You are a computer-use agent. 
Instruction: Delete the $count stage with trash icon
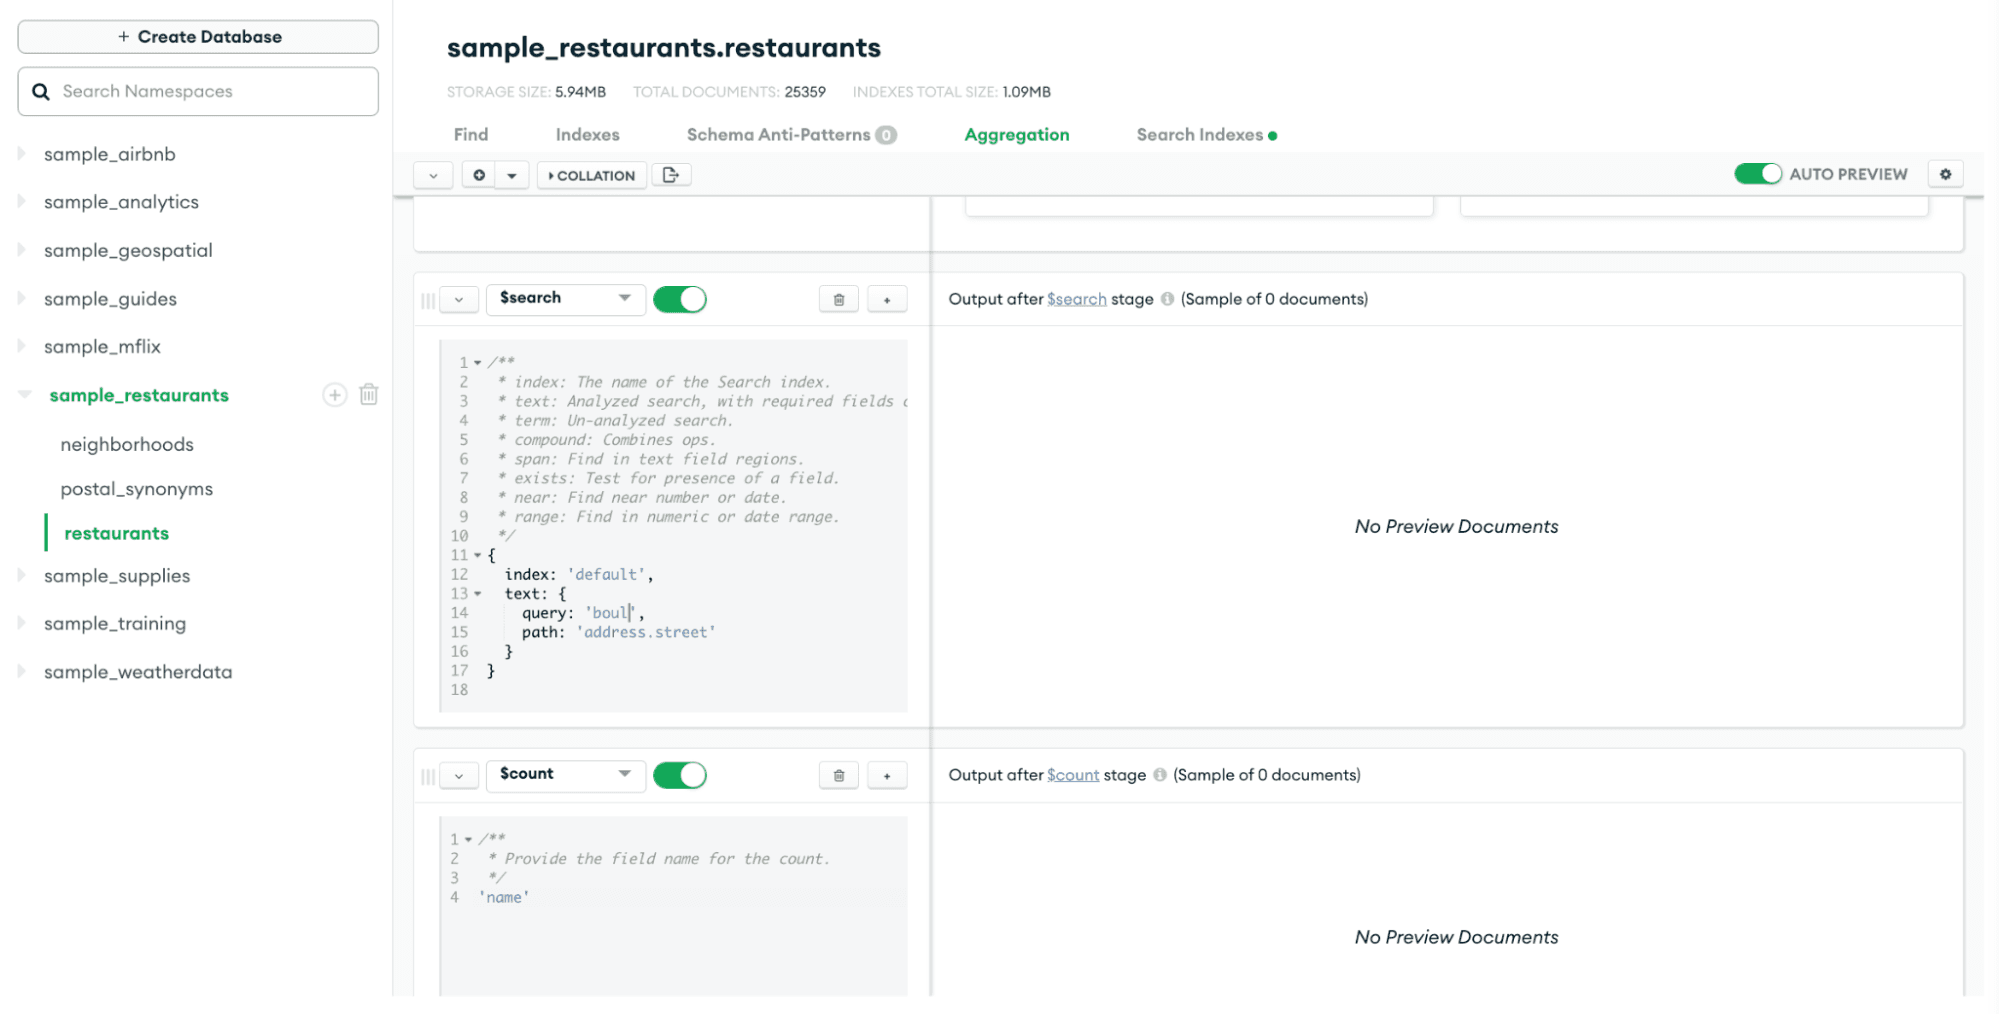pyautogui.click(x=838, y=776)
